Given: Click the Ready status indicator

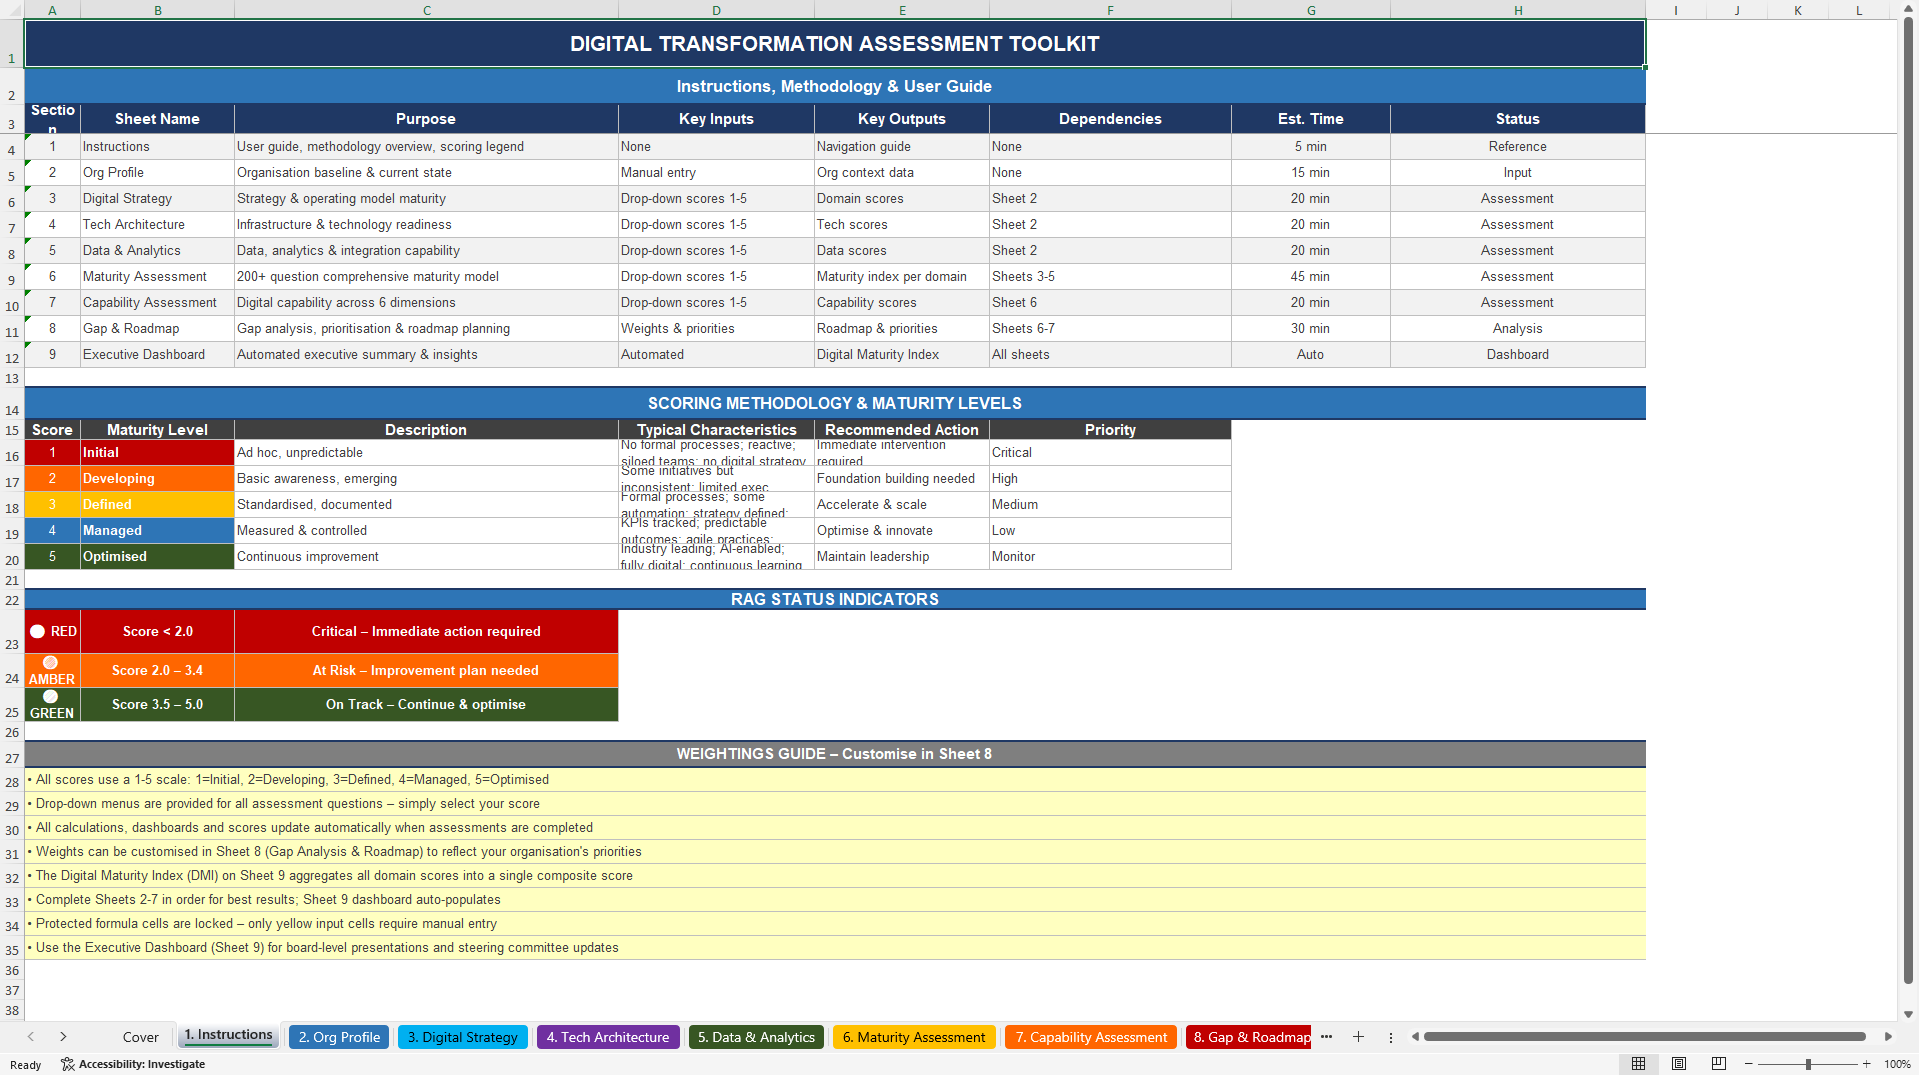Looking at the screenshot, I should pos(26,1064).
